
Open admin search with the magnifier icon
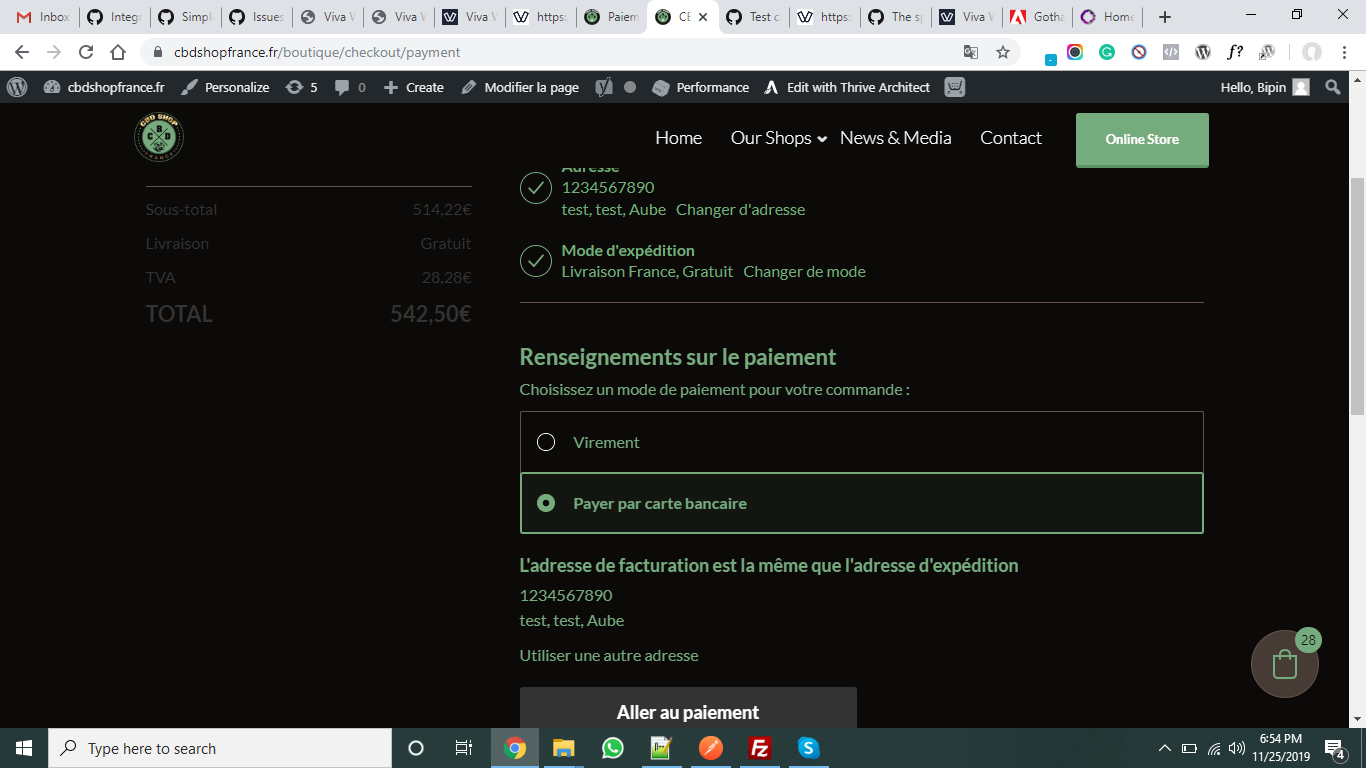tap(1333, 87)
